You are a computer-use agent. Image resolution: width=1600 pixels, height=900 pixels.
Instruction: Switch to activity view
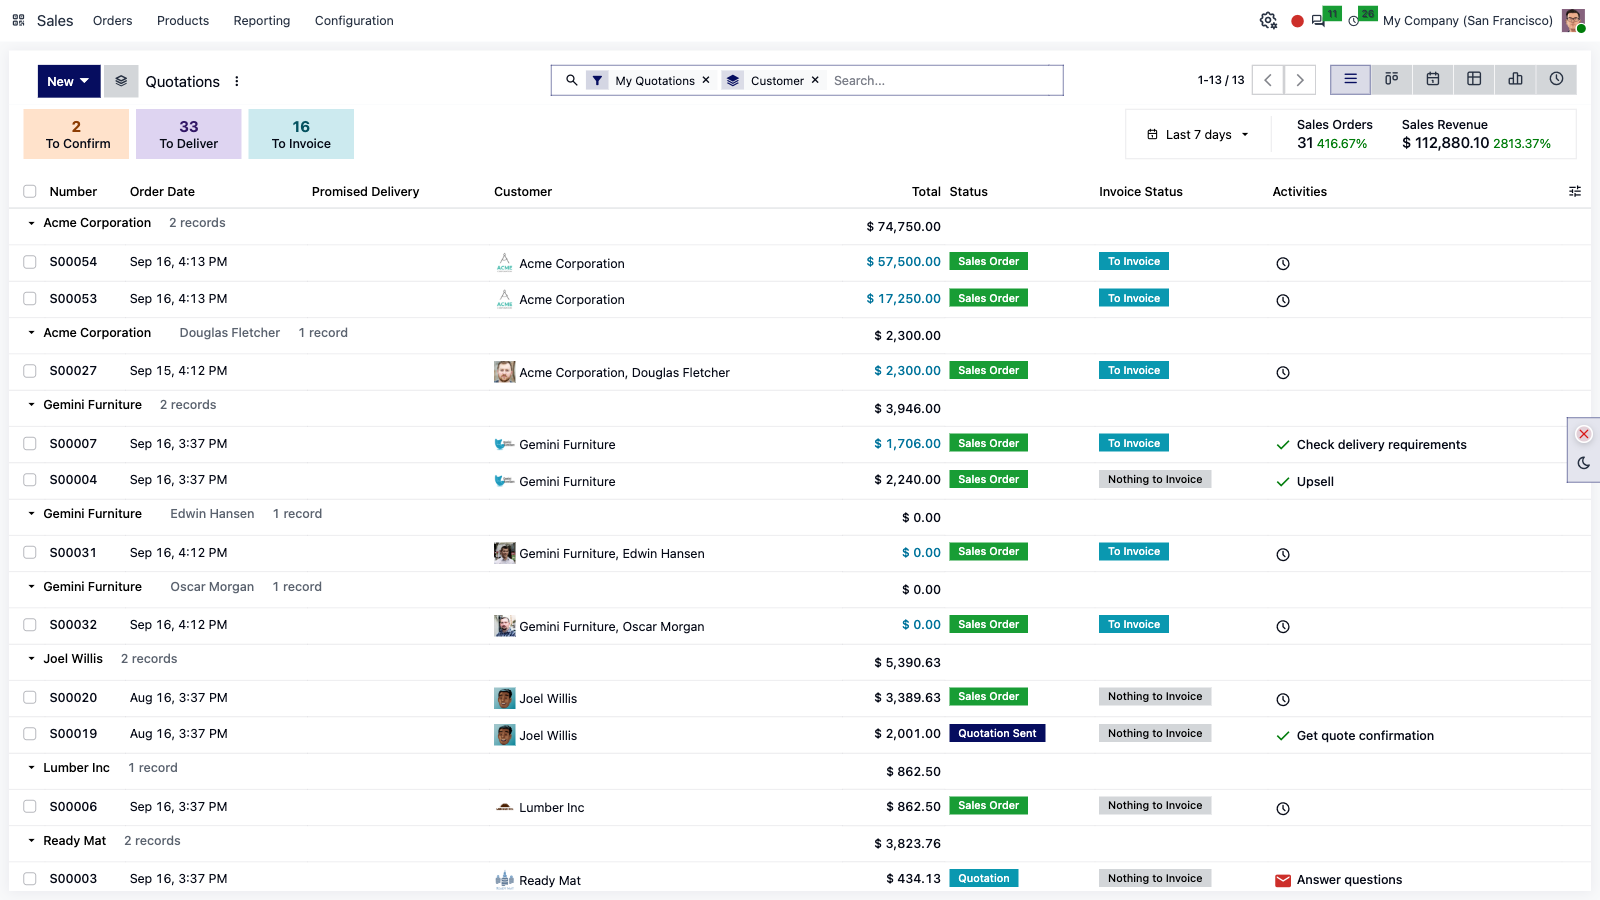1556,79
